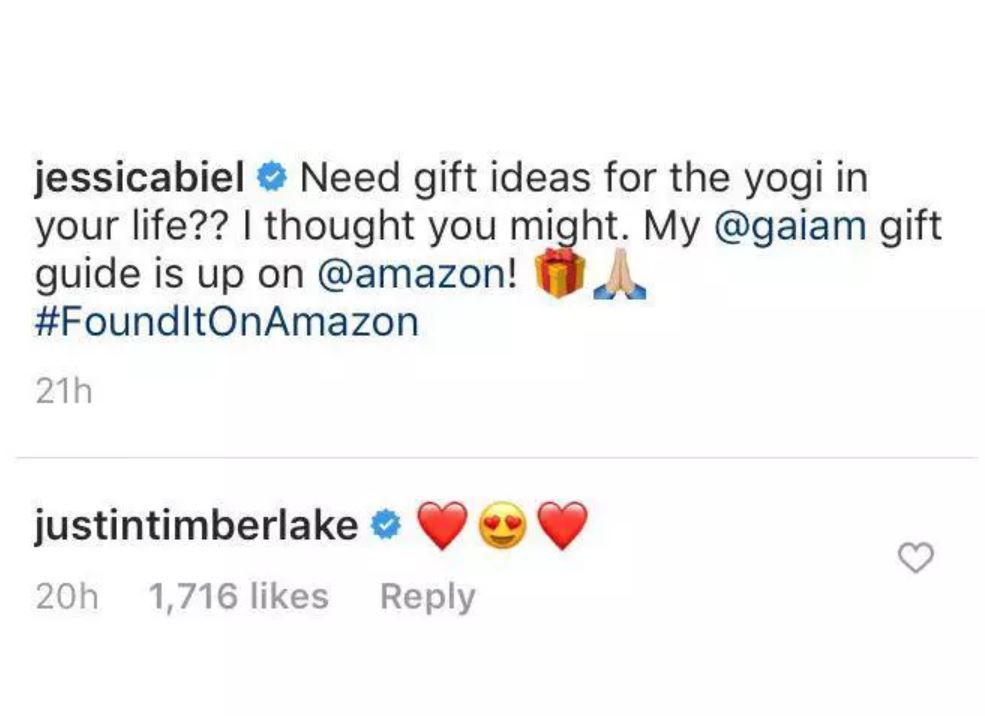985x716 pixels.
Task: Open the #FoundItOnAmazon hashtag
Action: pyautogui.click(x=227, y=322)
